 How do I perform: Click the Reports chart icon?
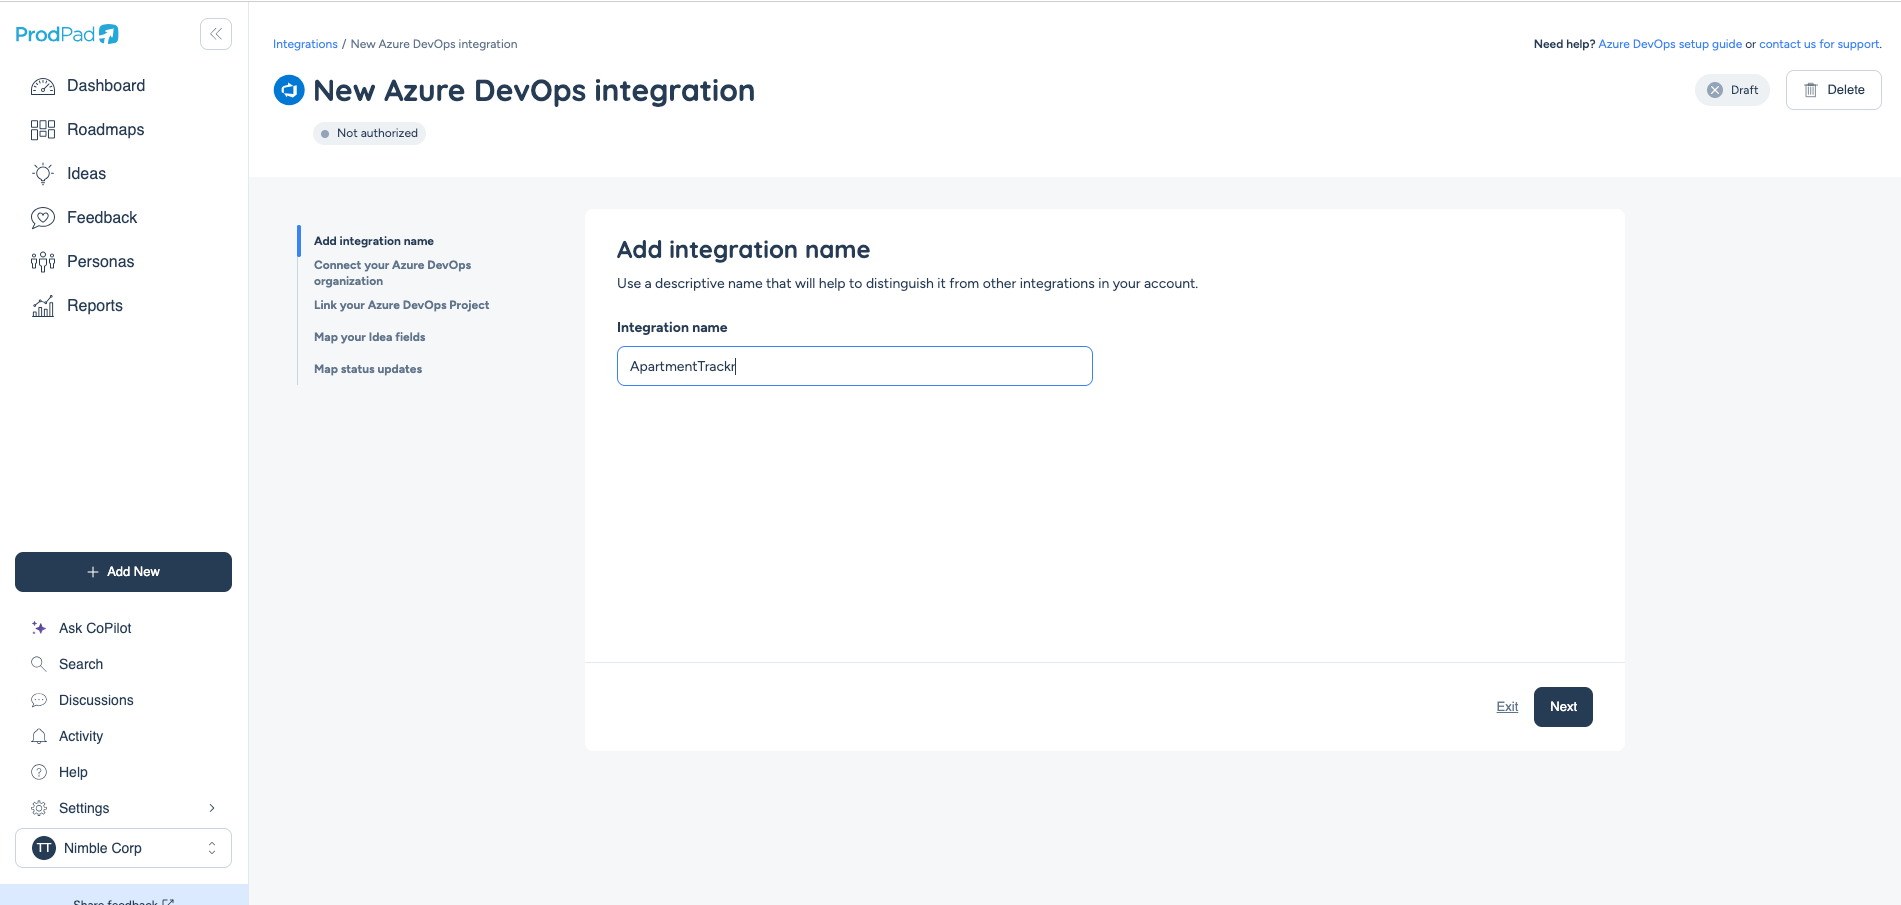coord(43,306)
